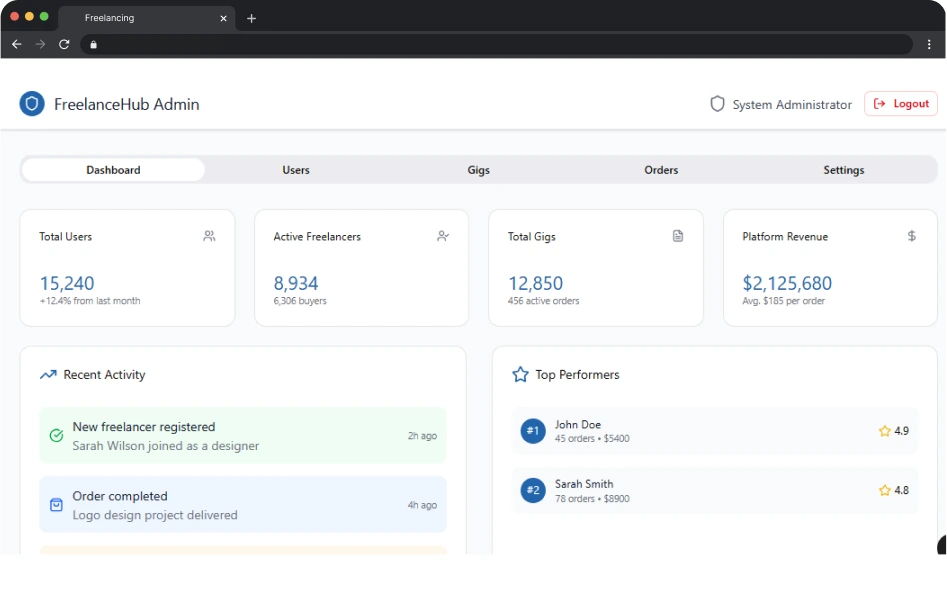Viewport: 947px width, 596px height.
Task: Click the '2h ago' timestamp
Action: 422,436
